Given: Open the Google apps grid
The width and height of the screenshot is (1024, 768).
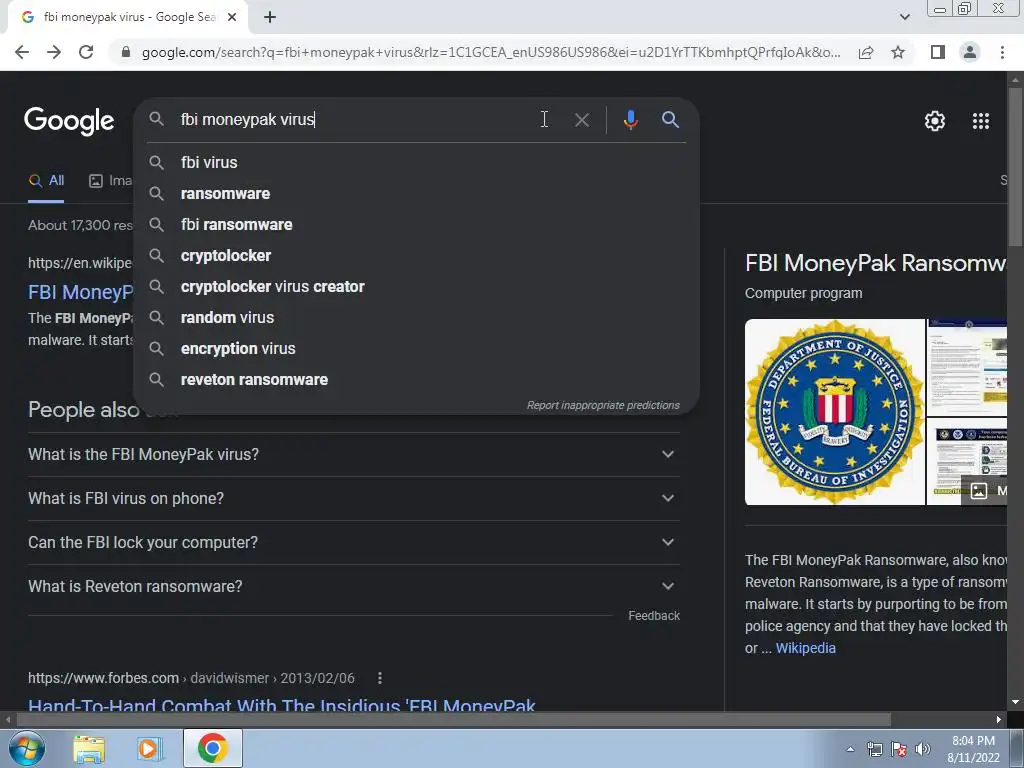Looking at the screenshot, I should 981,121.
